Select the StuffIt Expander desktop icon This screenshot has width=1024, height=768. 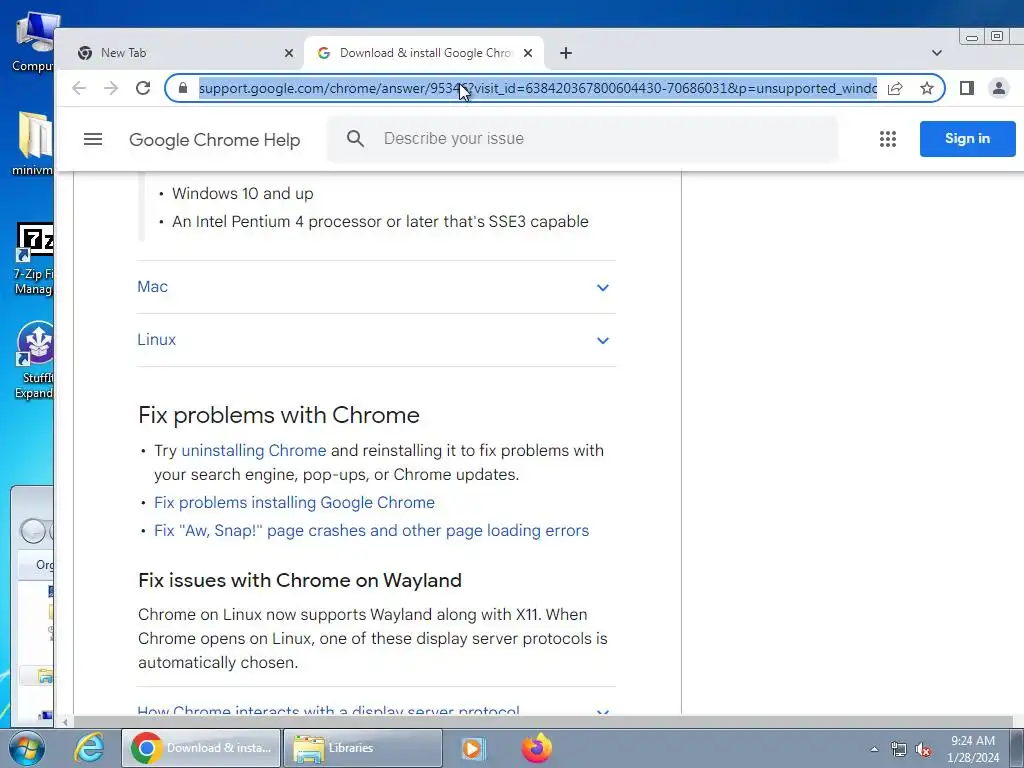(33, 360)
